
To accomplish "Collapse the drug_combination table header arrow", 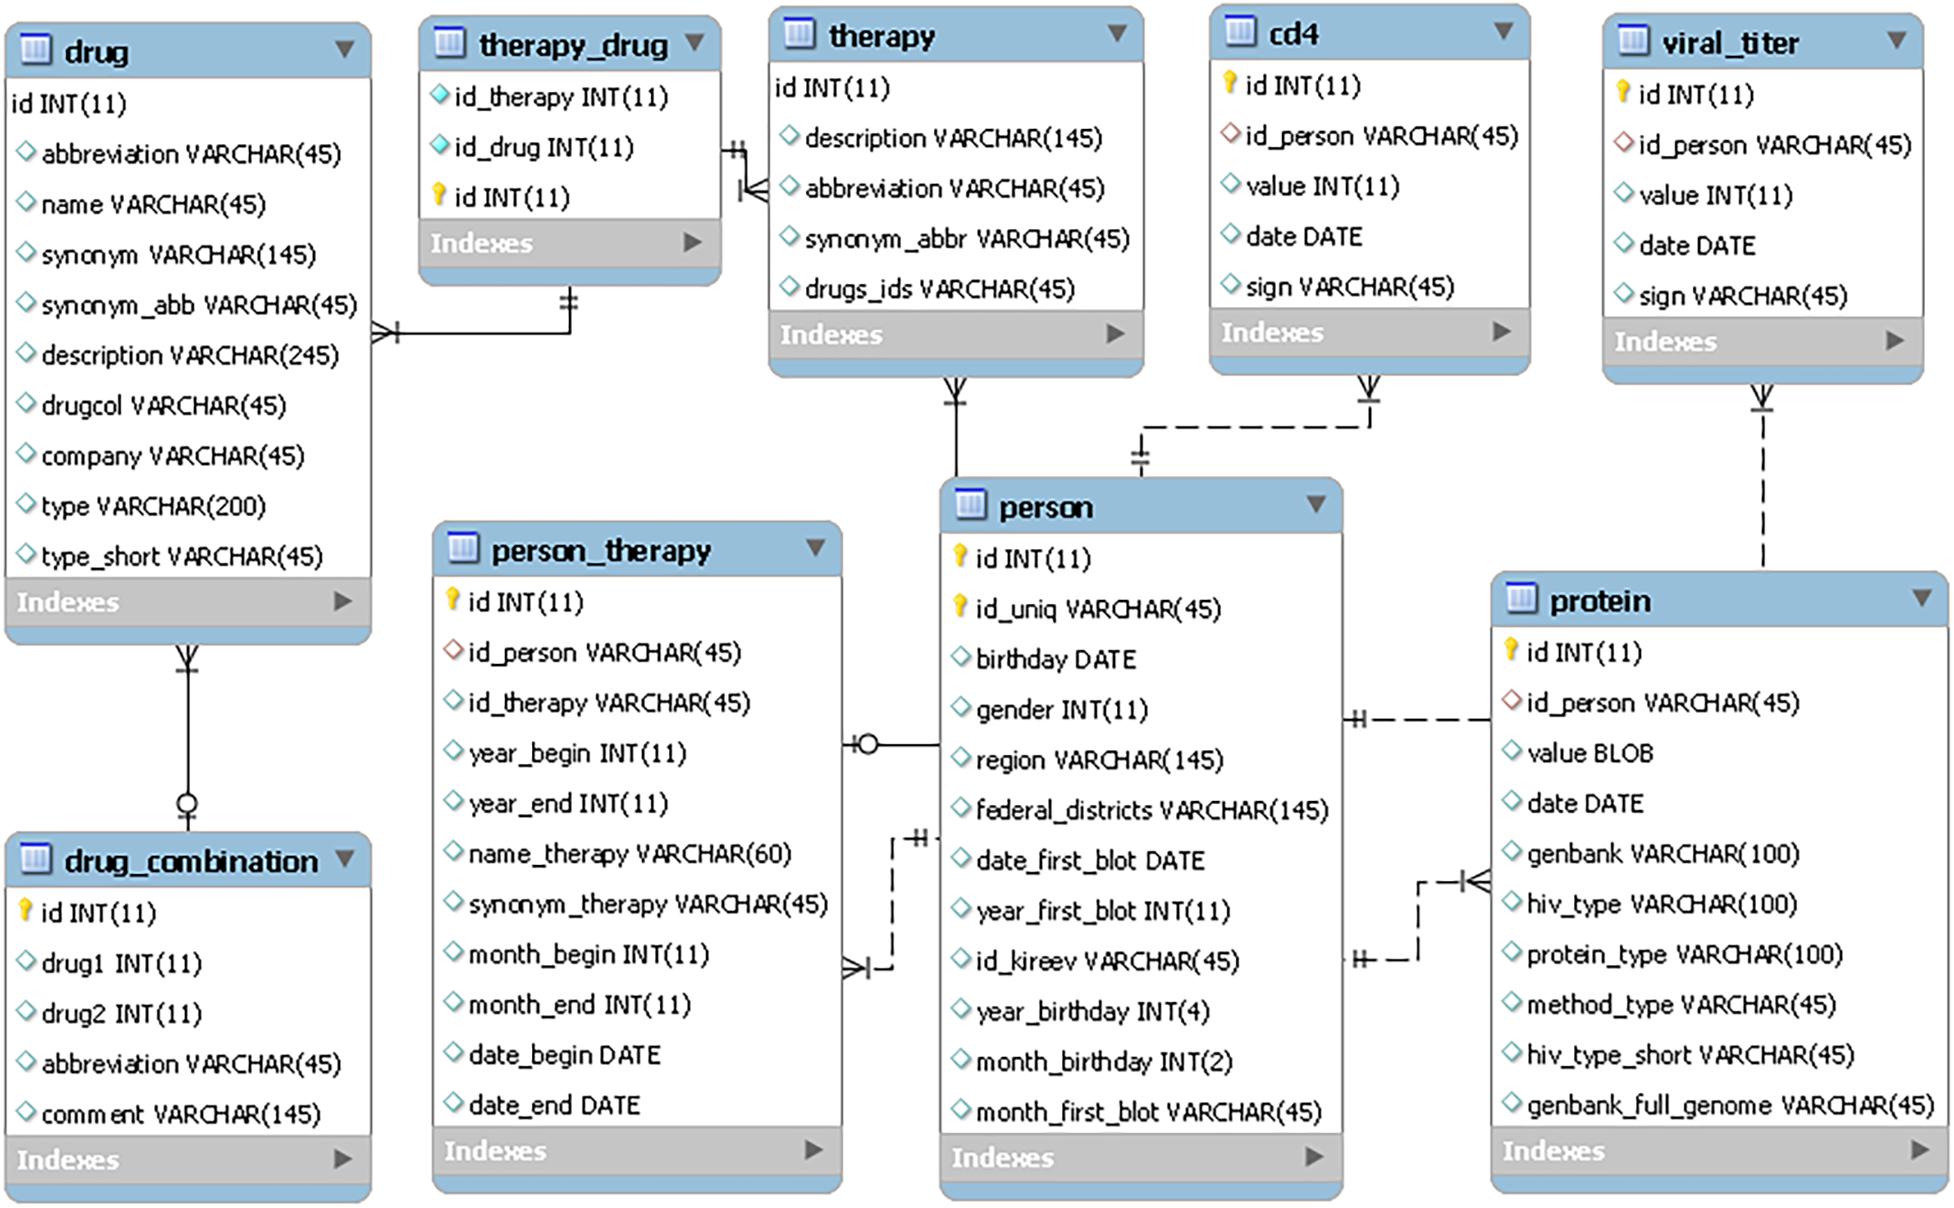I will [x=345, y=858].
